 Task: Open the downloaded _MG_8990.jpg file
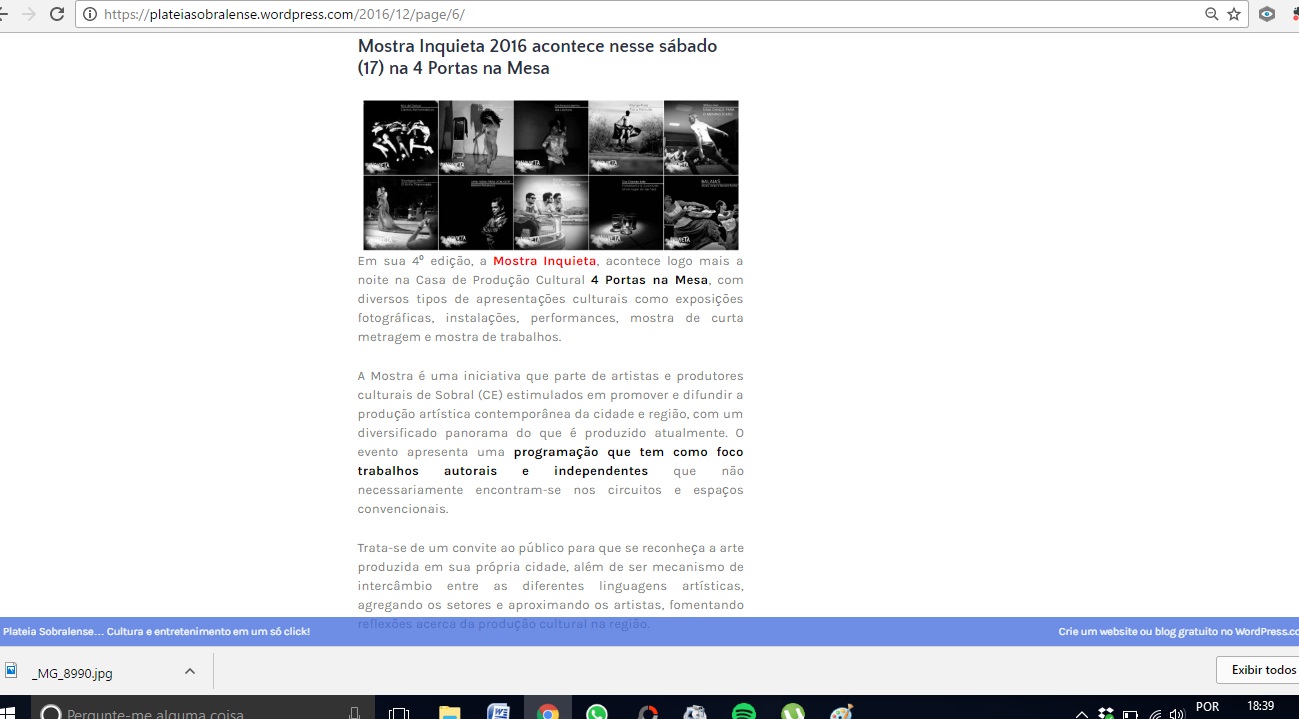[72, 673]
